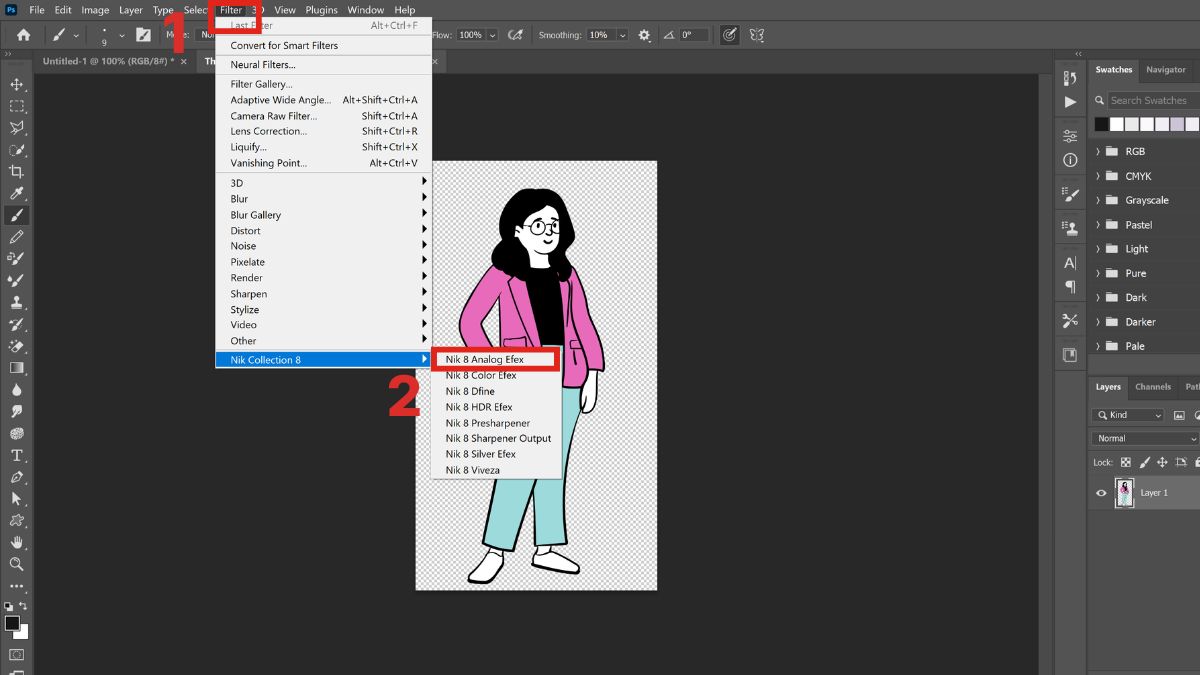Toggle Quick Mask mode
The width and height of the screenshot is (1200, 675).
16,655
